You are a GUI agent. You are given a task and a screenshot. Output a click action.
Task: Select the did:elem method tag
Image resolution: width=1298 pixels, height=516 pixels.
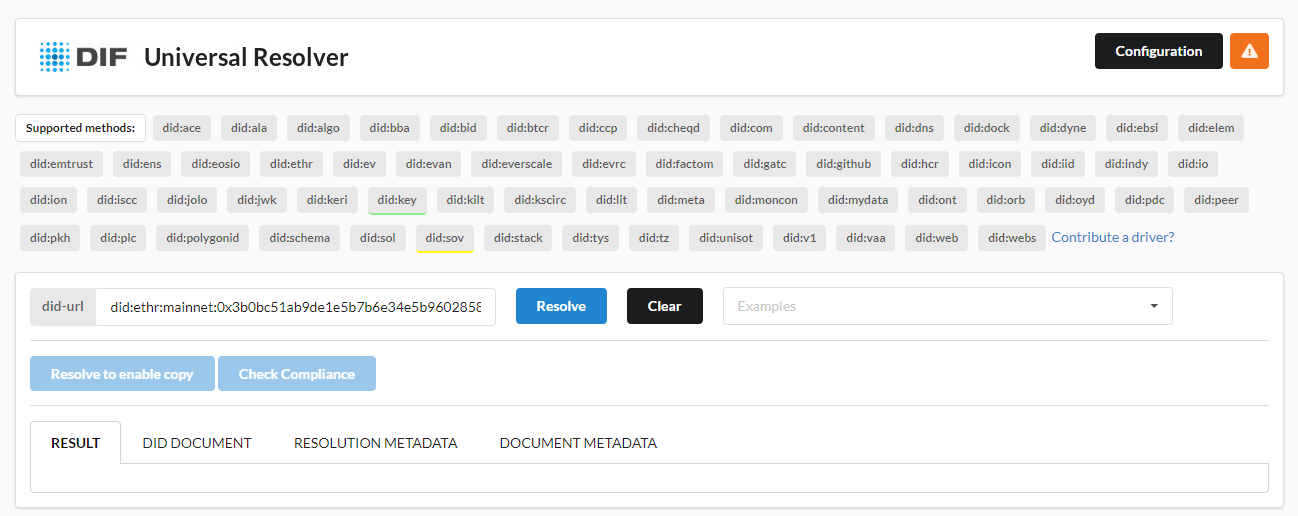[1211, 128]
